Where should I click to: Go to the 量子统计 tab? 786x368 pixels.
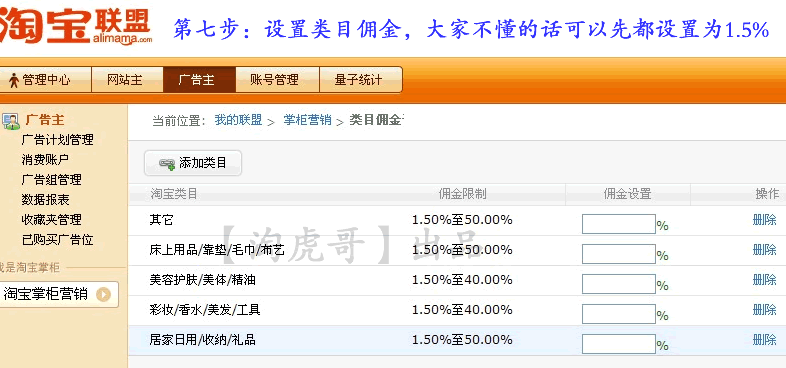tap(361, 80)
